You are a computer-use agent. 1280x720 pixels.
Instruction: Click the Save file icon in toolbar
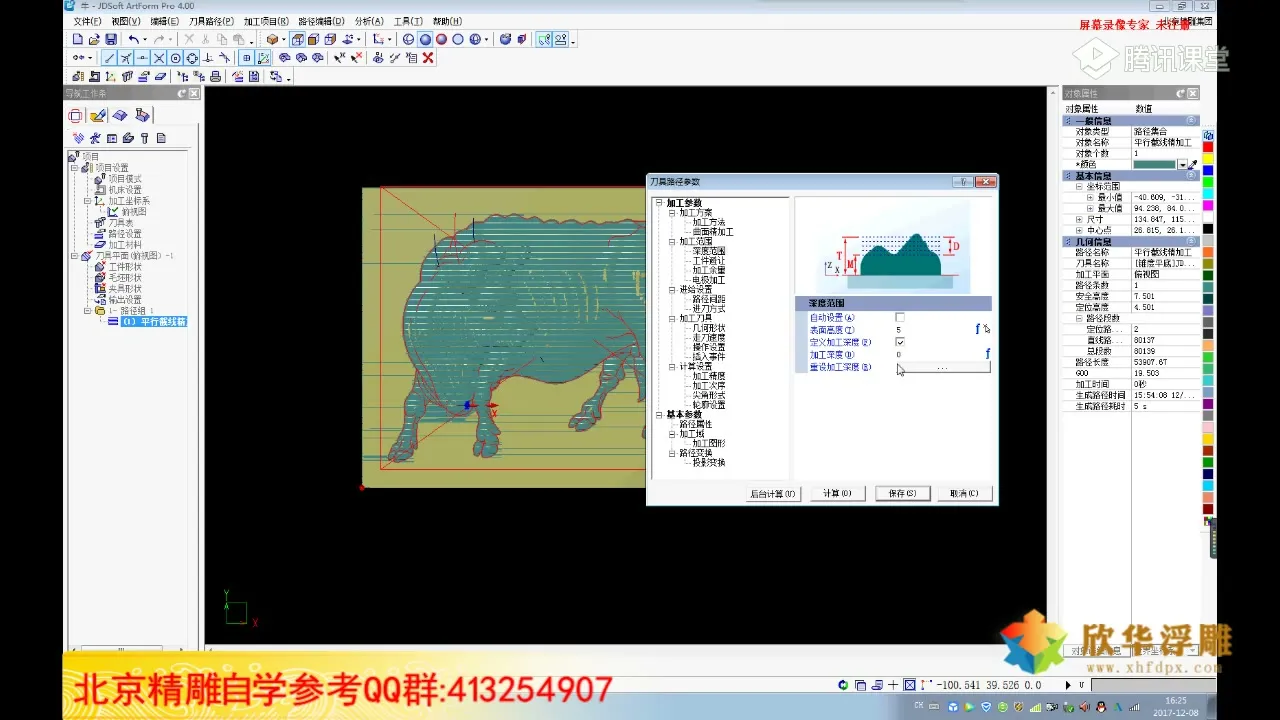click(110, 40)
